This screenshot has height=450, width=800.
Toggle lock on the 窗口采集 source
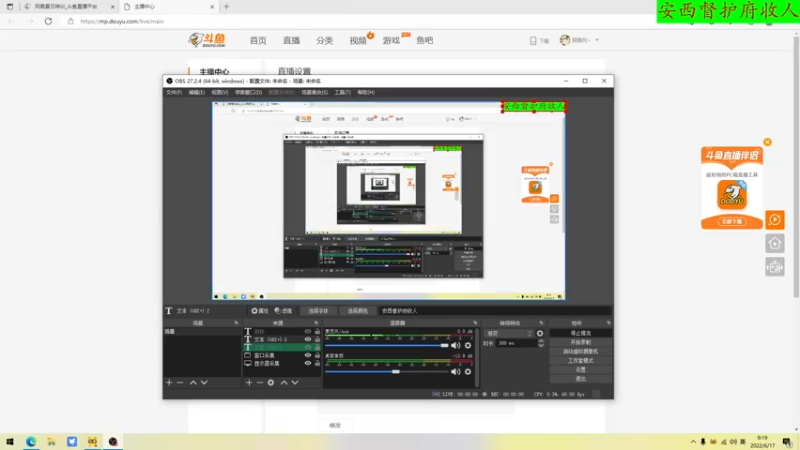[x=317, y=355]
